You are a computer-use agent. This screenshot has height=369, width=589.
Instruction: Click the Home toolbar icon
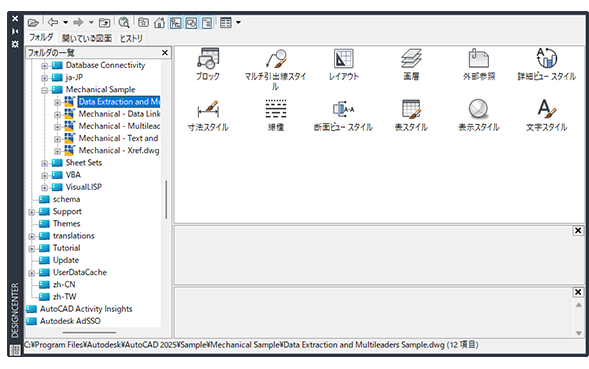(159, 23)
